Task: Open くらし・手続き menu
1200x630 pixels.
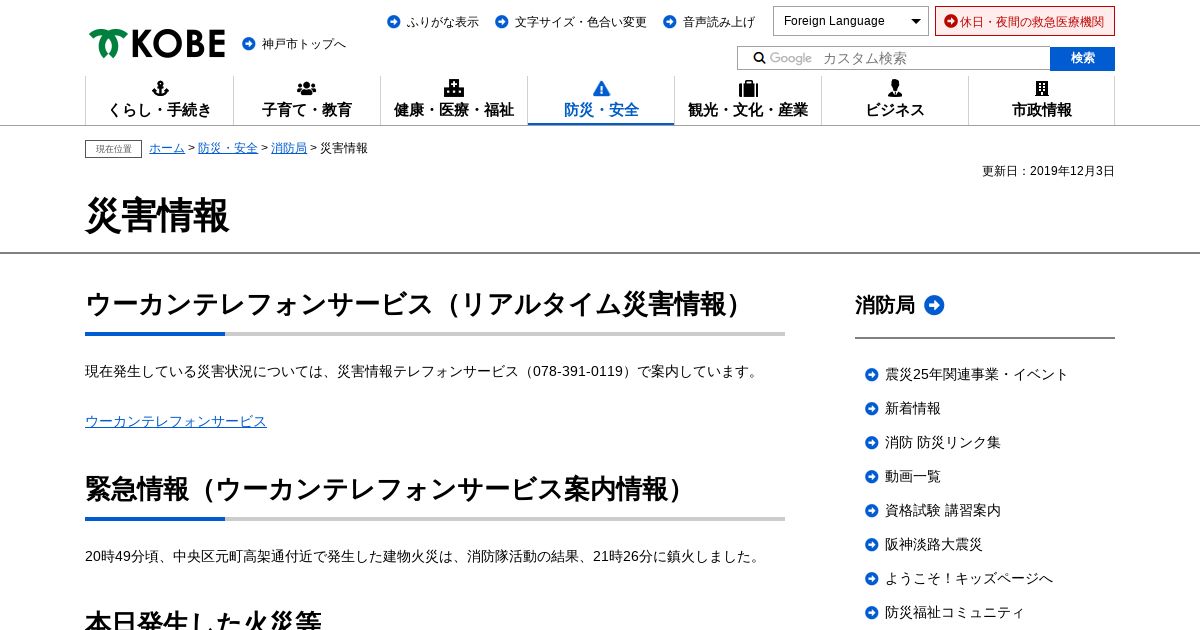Action: pos(160,101)
